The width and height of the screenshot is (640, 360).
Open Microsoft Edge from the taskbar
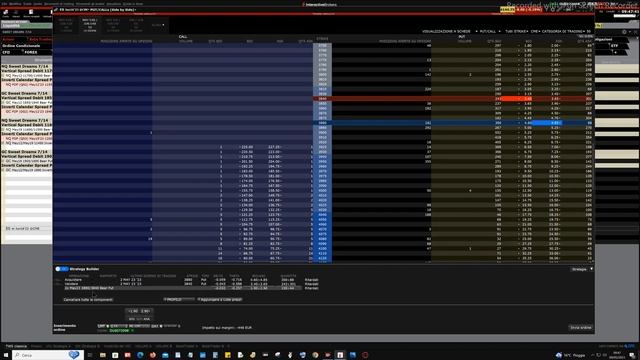click(x=140, y=355)
